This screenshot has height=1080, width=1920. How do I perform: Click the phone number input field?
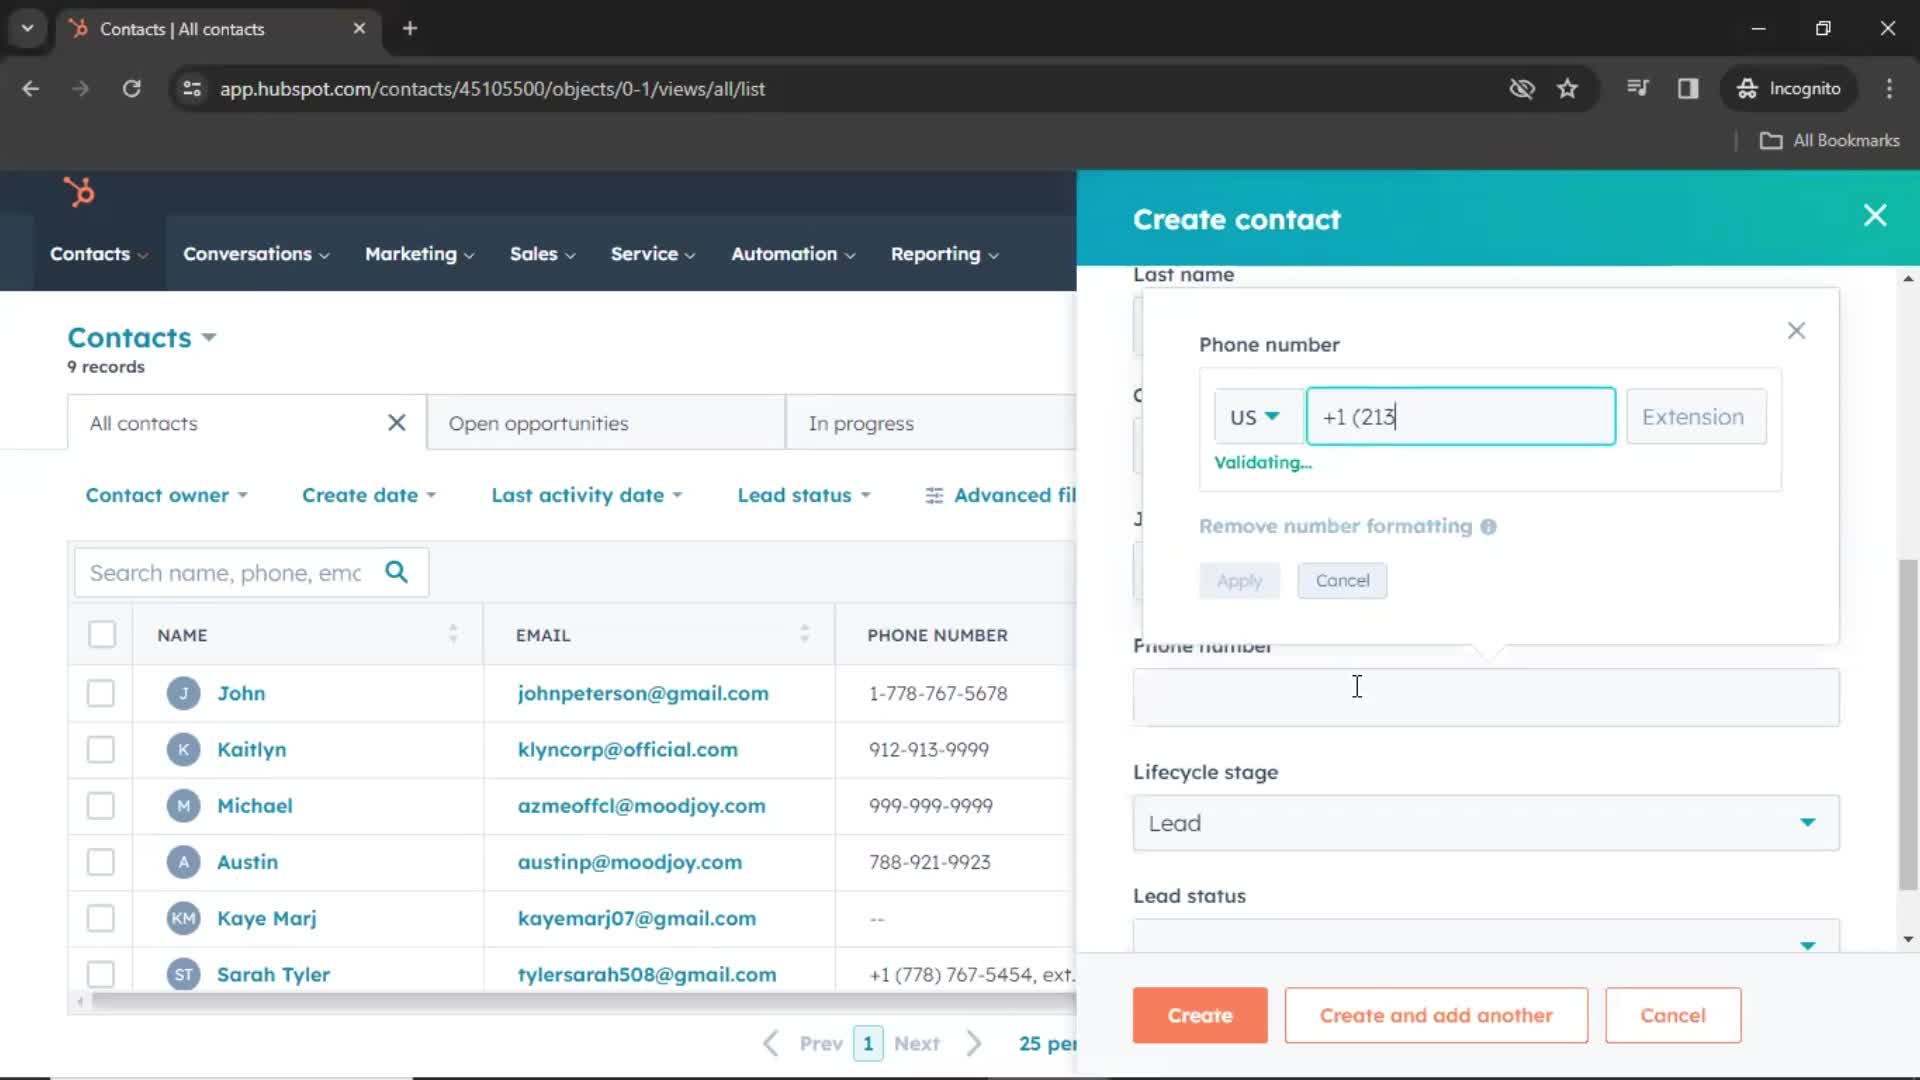point(1460,417)
